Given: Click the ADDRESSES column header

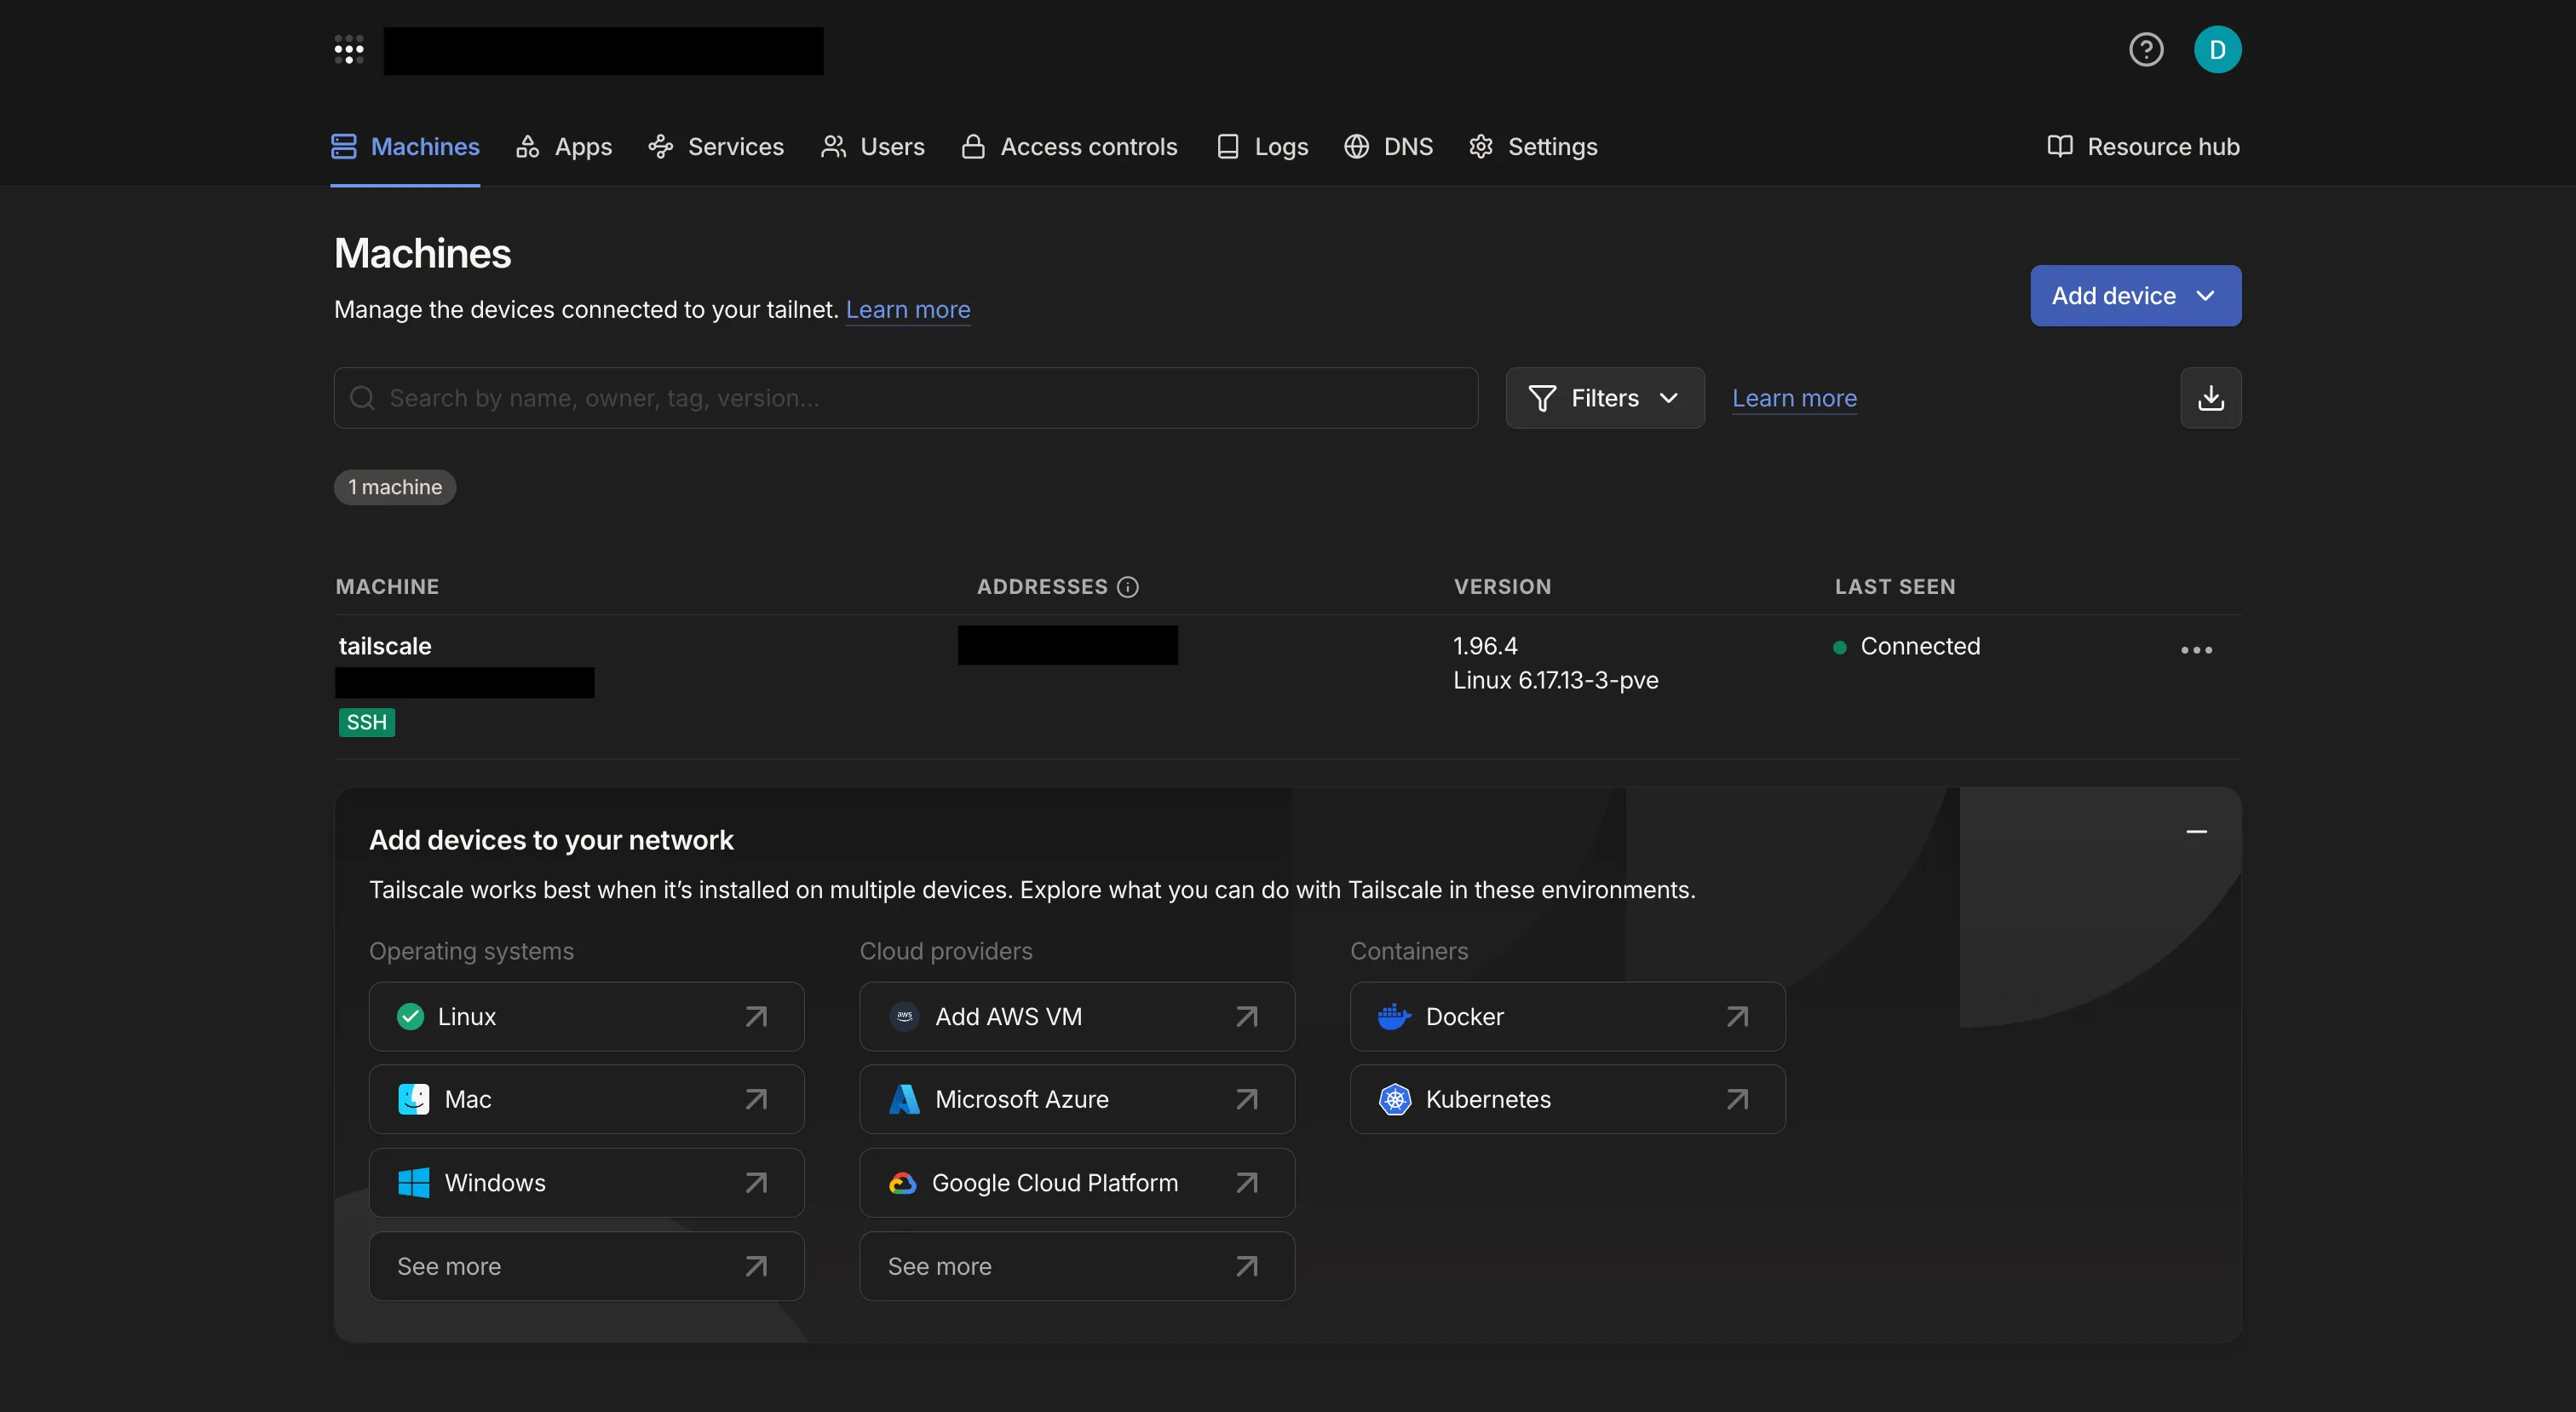Looking at the screenshot, I should [1042, 587].
